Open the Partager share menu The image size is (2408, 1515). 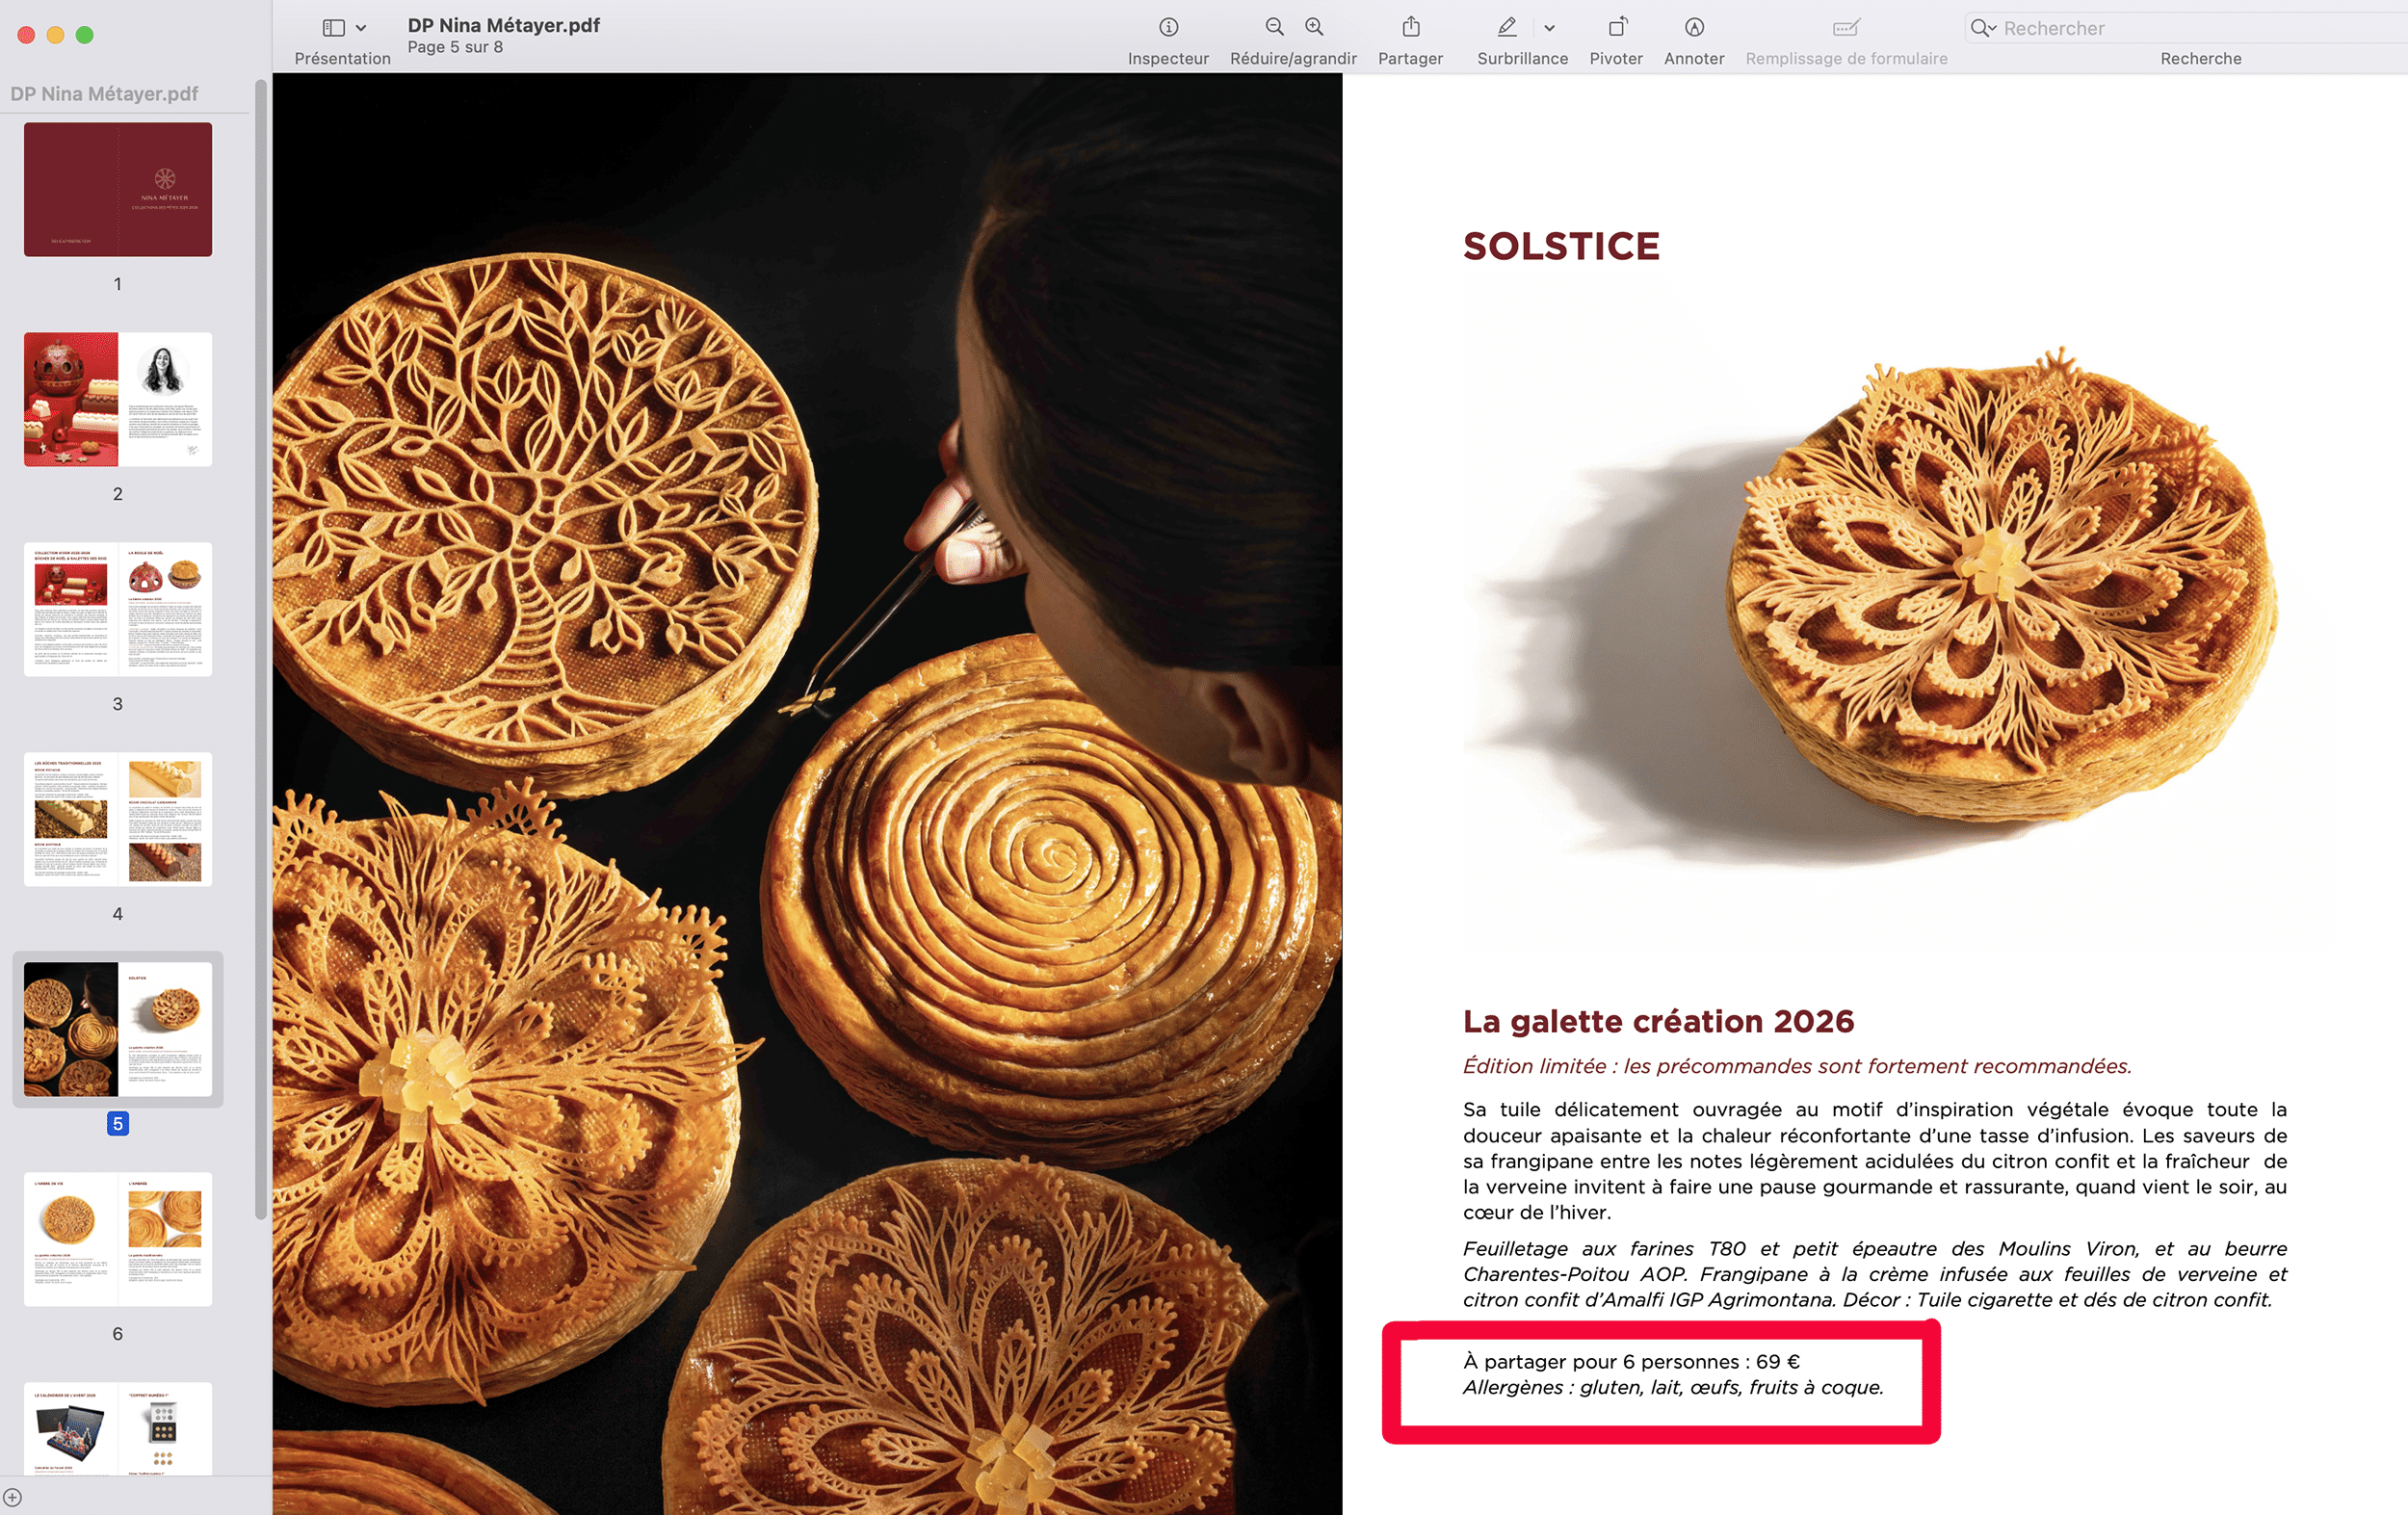coord(1410,28)
